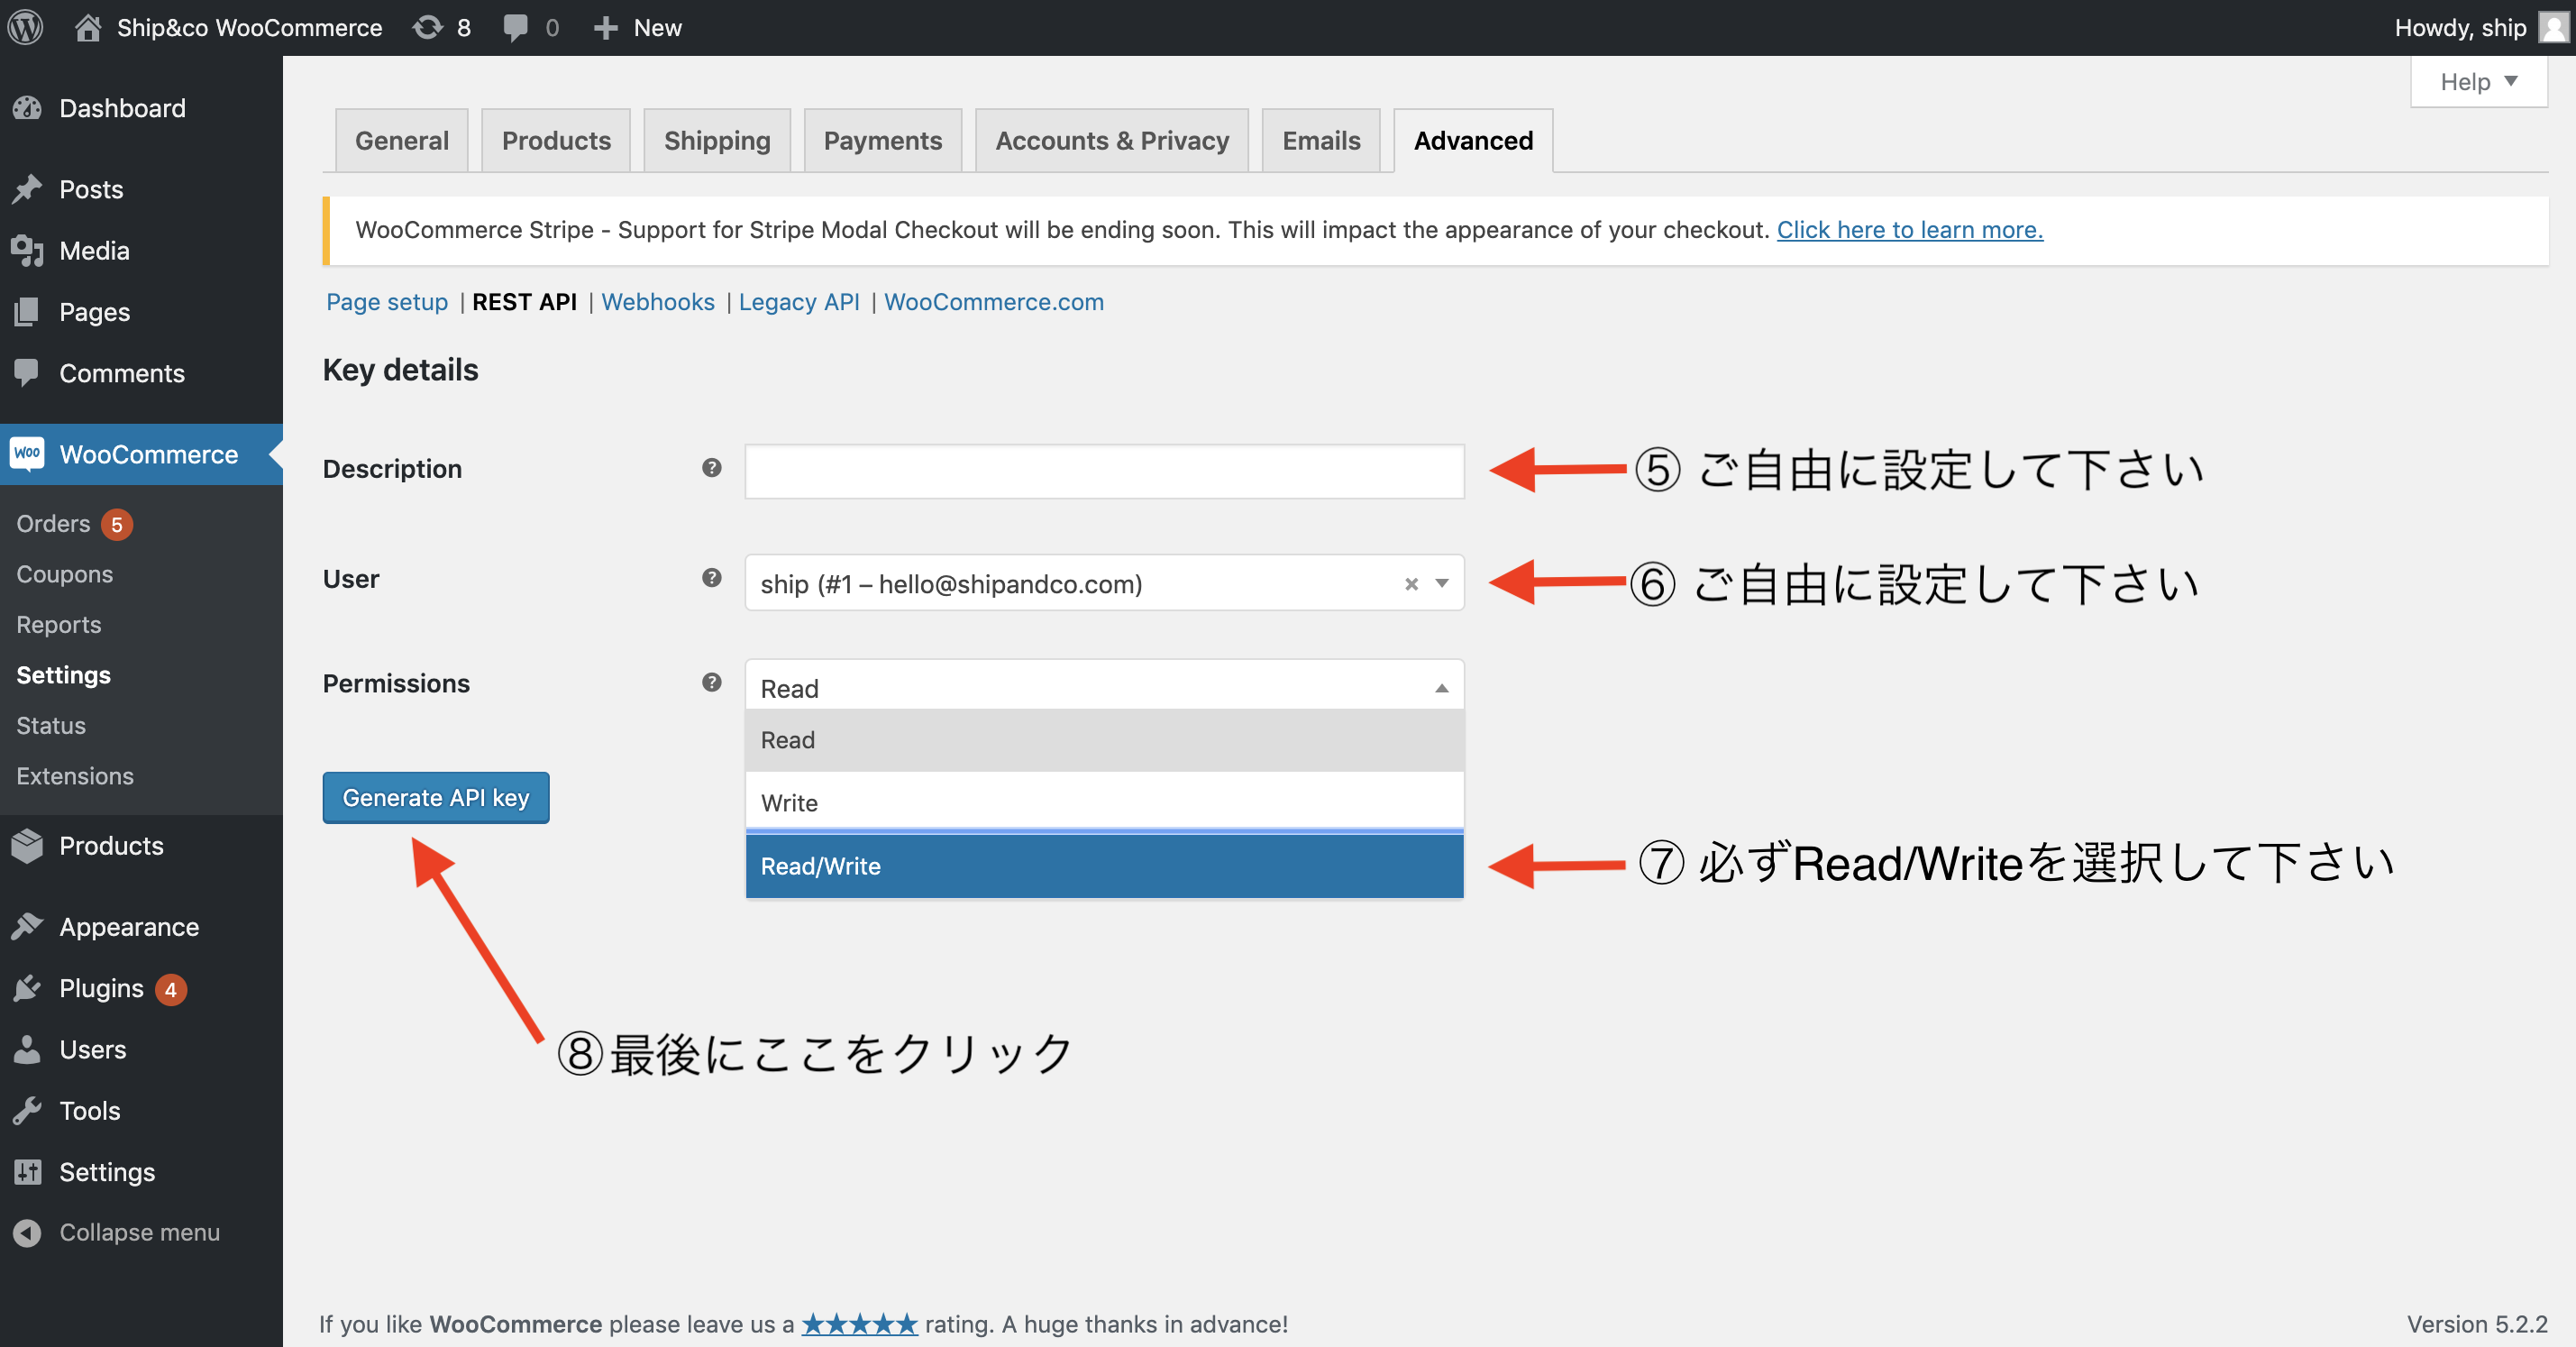The height and width of the screenshot is (1347, 2576).
Task: Click the help tooltip icon beside Description
Action: click(x=712, y=468)
